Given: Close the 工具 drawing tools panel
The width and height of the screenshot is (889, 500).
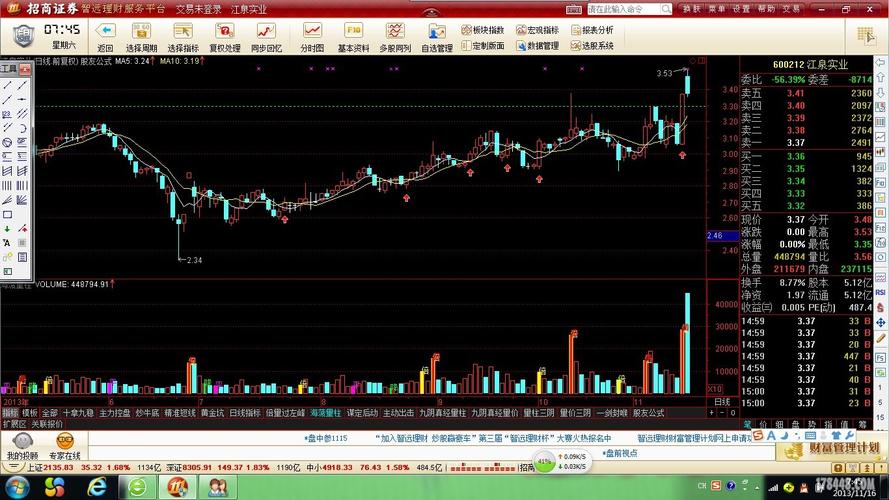Looking at the screenshot, I should 25,69.
